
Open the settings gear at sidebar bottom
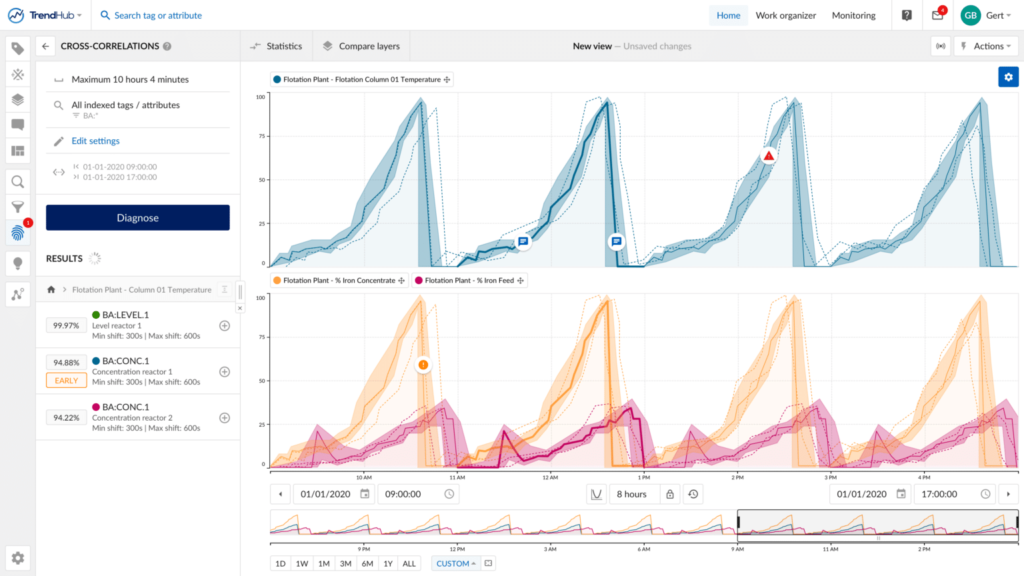(18, 558)
